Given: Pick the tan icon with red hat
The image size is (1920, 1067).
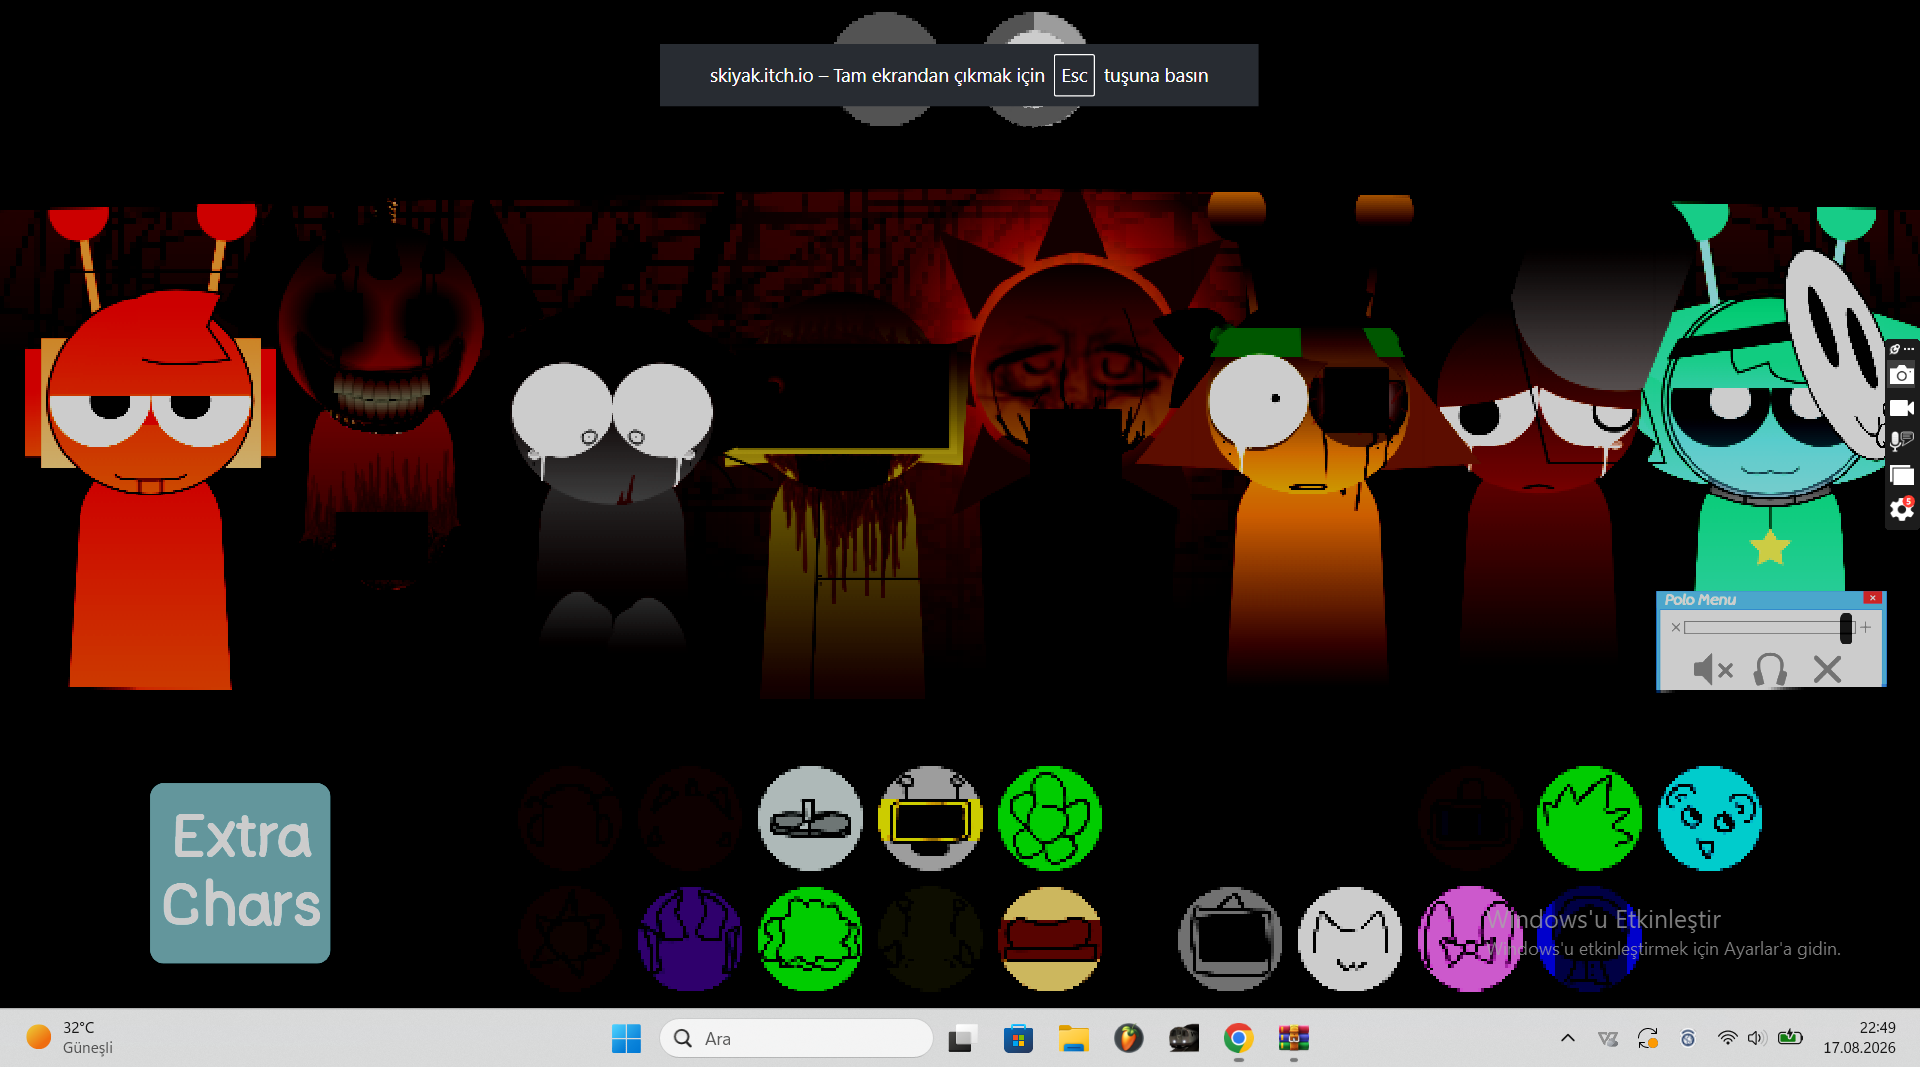Looking at the screenshot, I should coord(1050,939).
